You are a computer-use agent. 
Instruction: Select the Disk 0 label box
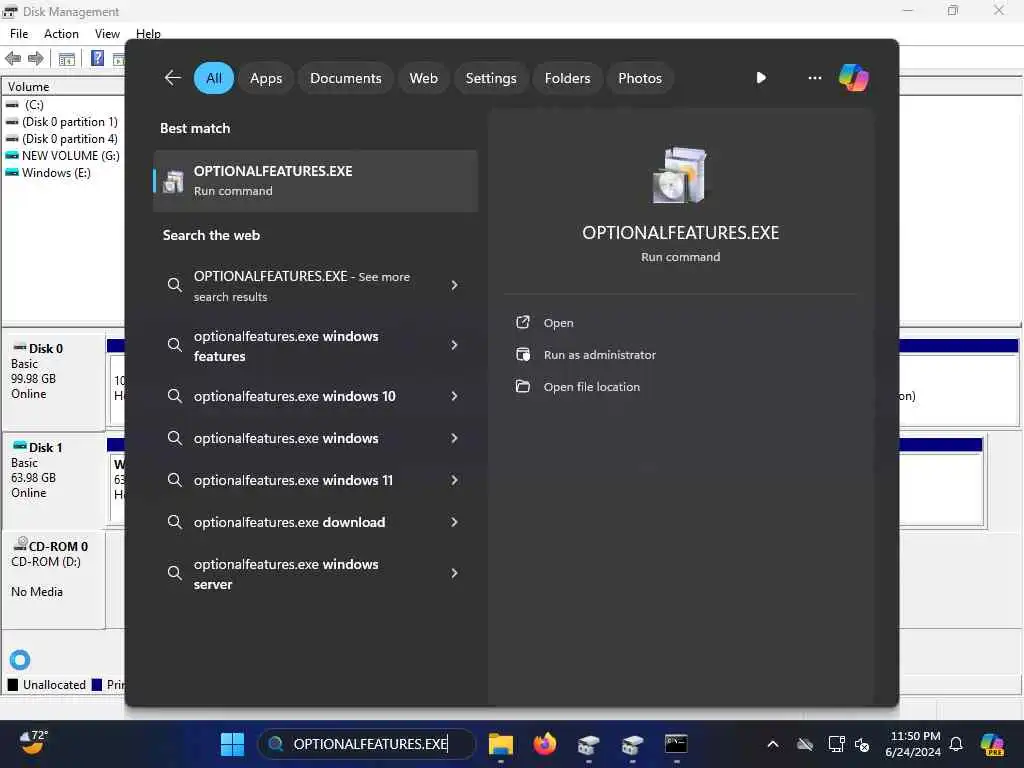[54, 382]
